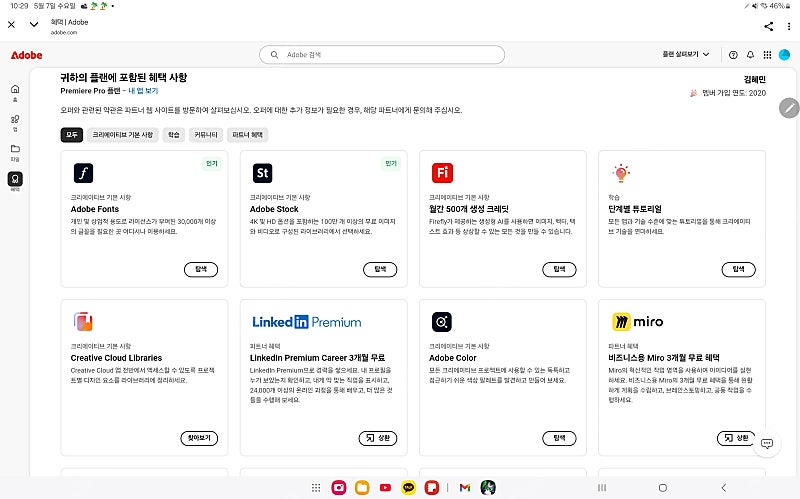Click the Adobe Stock card title
The height and width of the screenshot is (499, 800).
coord(274,209)
